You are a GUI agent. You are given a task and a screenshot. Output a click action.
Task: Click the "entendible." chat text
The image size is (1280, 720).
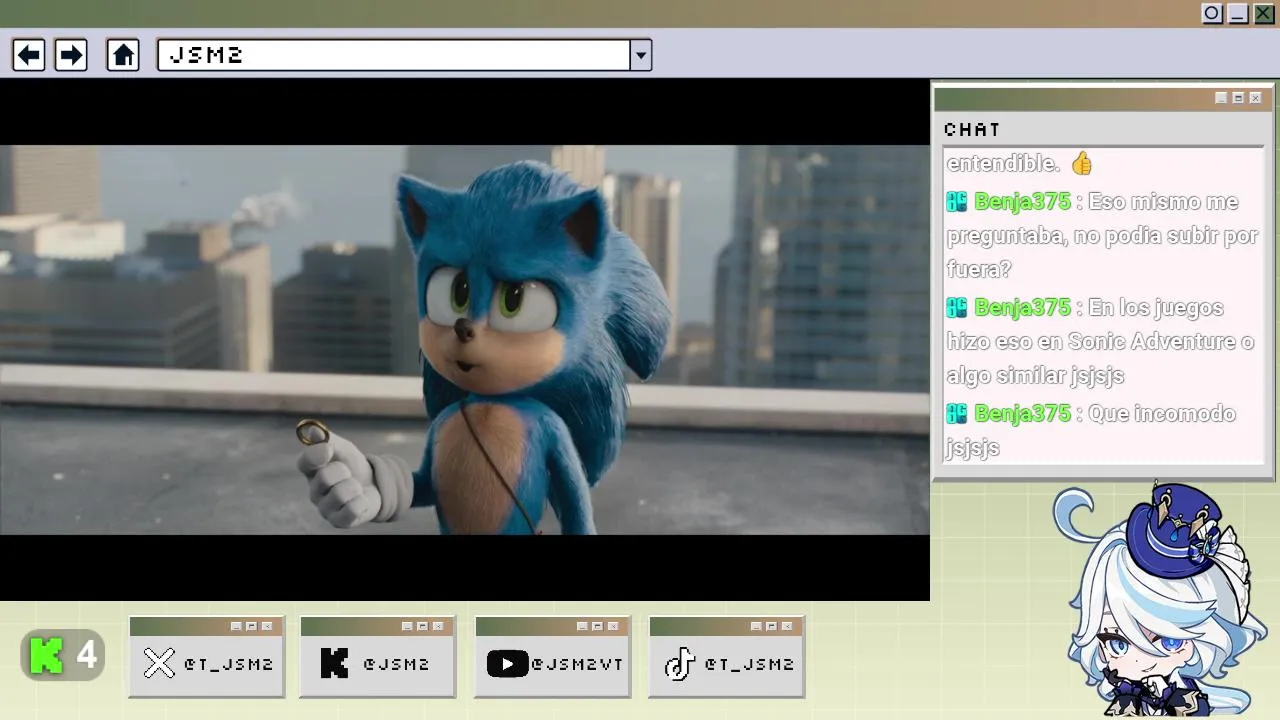pos(1003,163)
